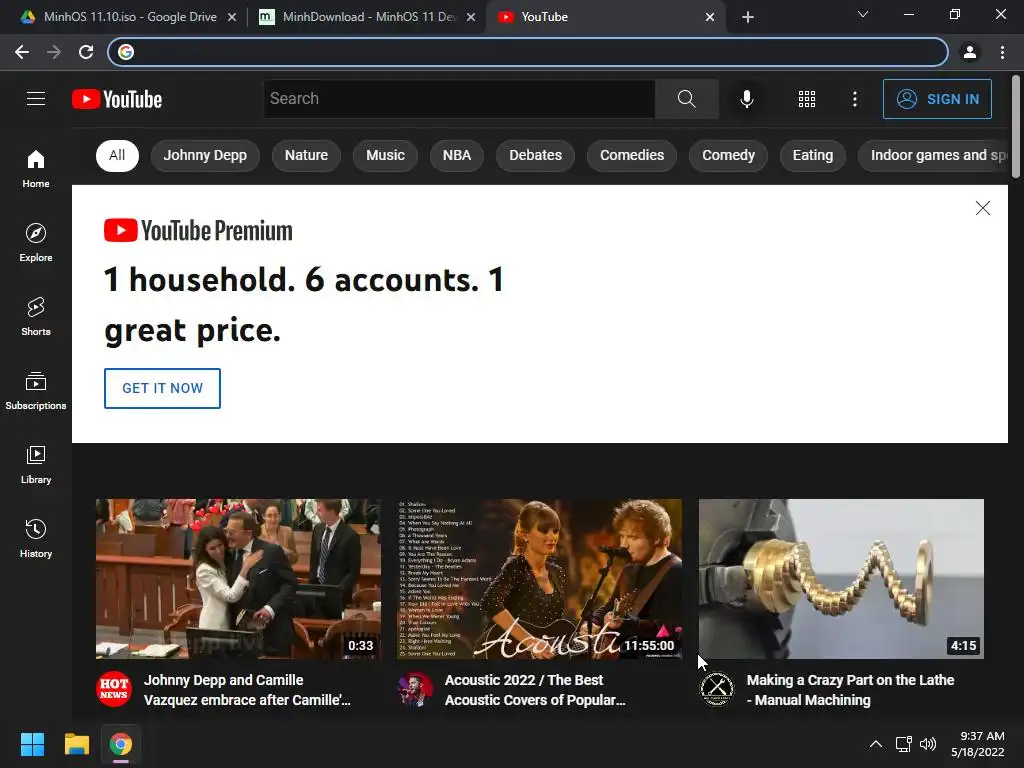Click the Acoustic 2022 channel avatar
1024x768 pixels.
pyautogui.click(x=415, y=689)
